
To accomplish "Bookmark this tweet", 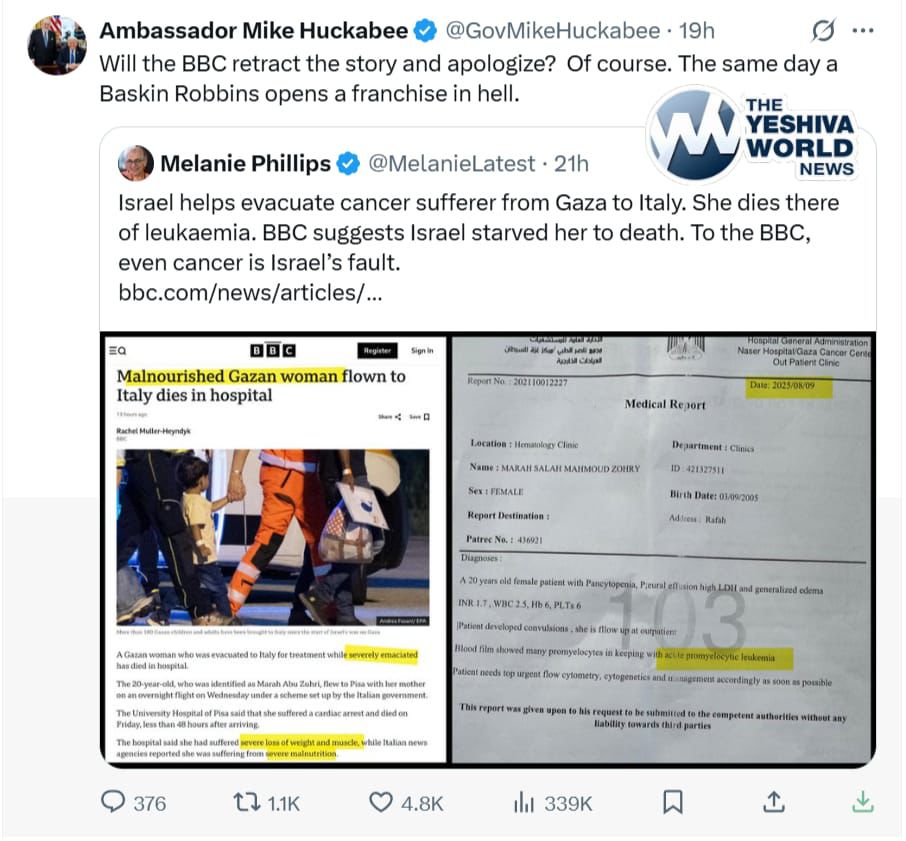I will coord(673,802).
